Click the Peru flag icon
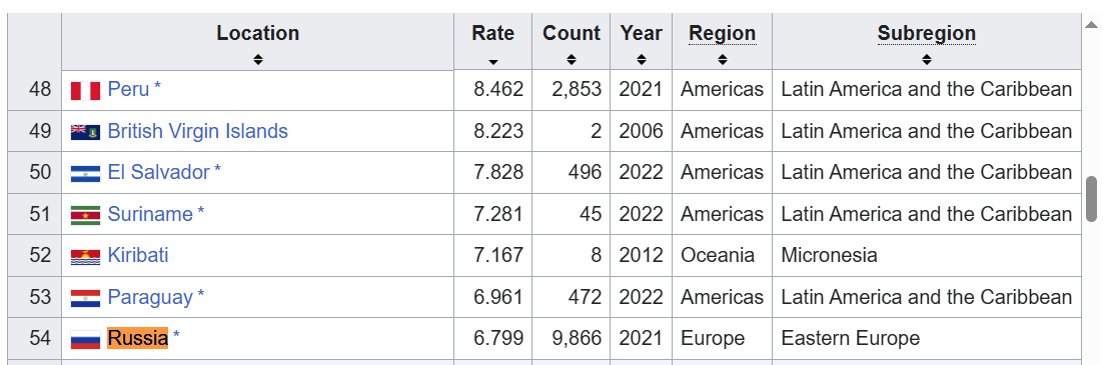This screenshot has height=365, width=1109. click(x=85, y=91)
